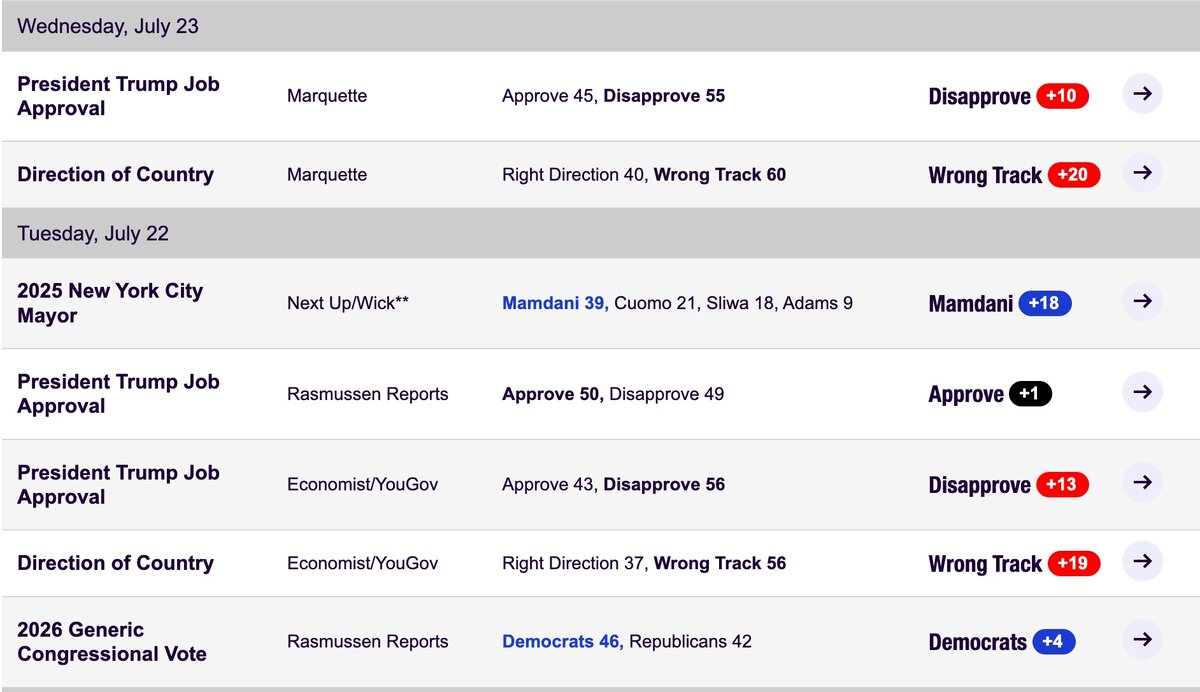This screenshot has width=1200, height=692.
Task: Click black +1 Approve spread badge
Action: pyautogui.click(x=1030, y=394)
